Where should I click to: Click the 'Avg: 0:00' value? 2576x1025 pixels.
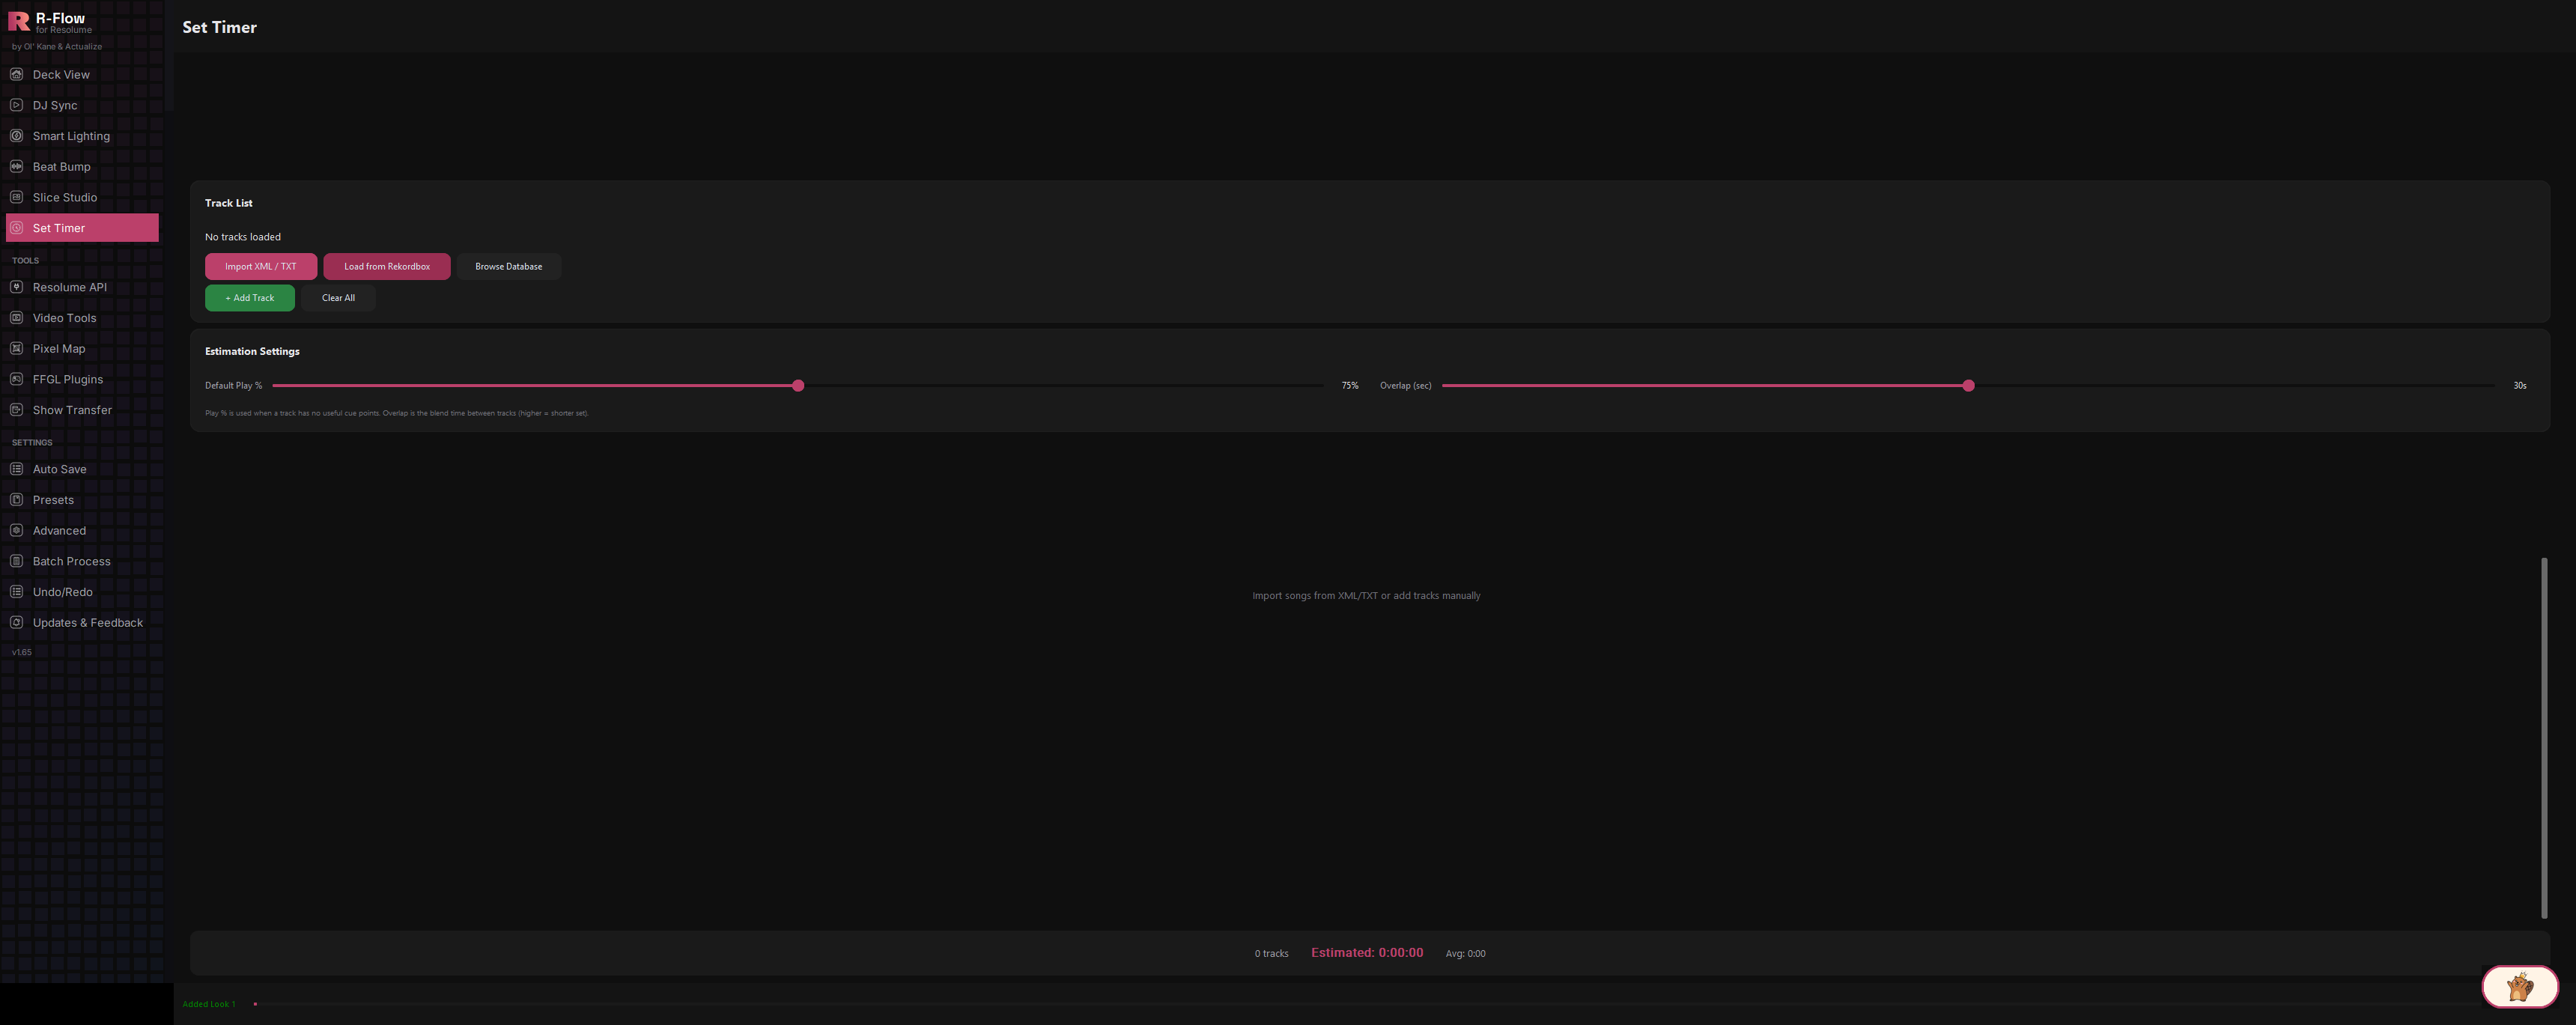pos(1466,954)
